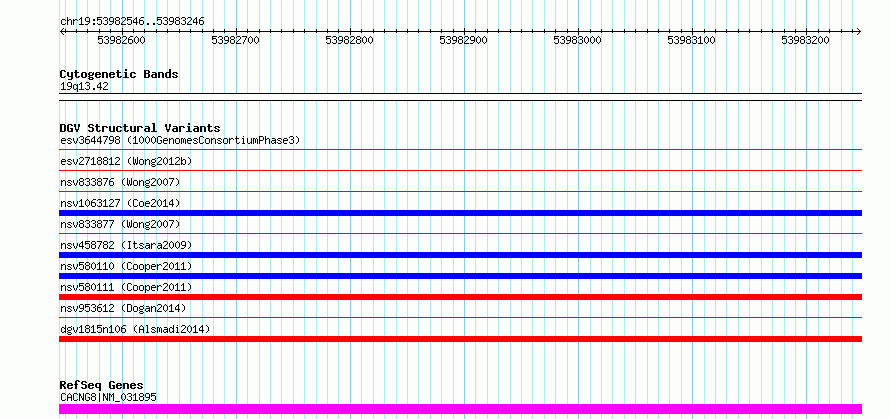Image resolution: width=890 pixels, height=419 pixels.
Task: Click the right arrow end of the ruler
Action: pyautogui.click(x=859, y=31)
